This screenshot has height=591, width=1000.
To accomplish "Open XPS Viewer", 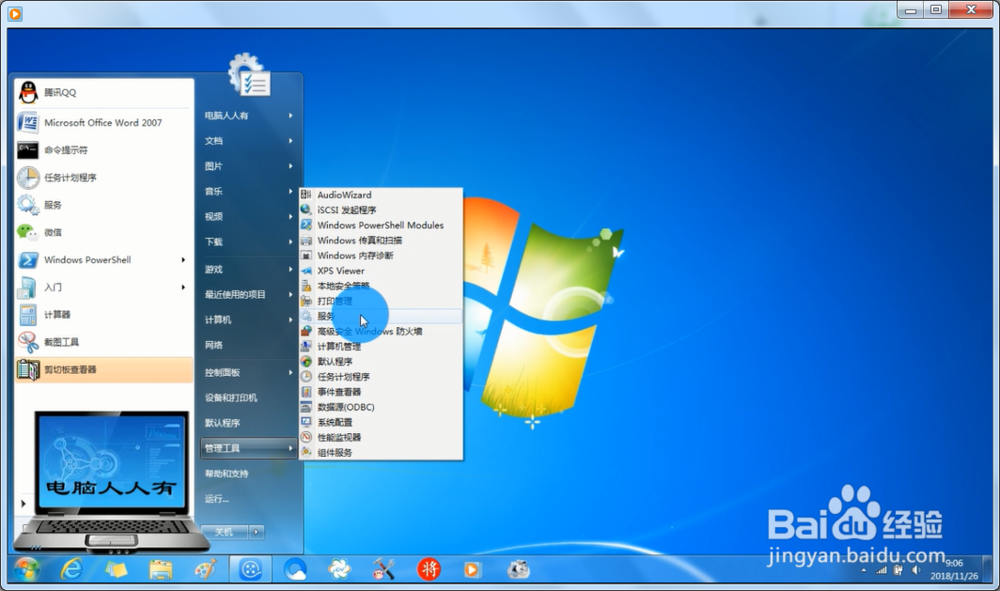I will click(381, 270).
